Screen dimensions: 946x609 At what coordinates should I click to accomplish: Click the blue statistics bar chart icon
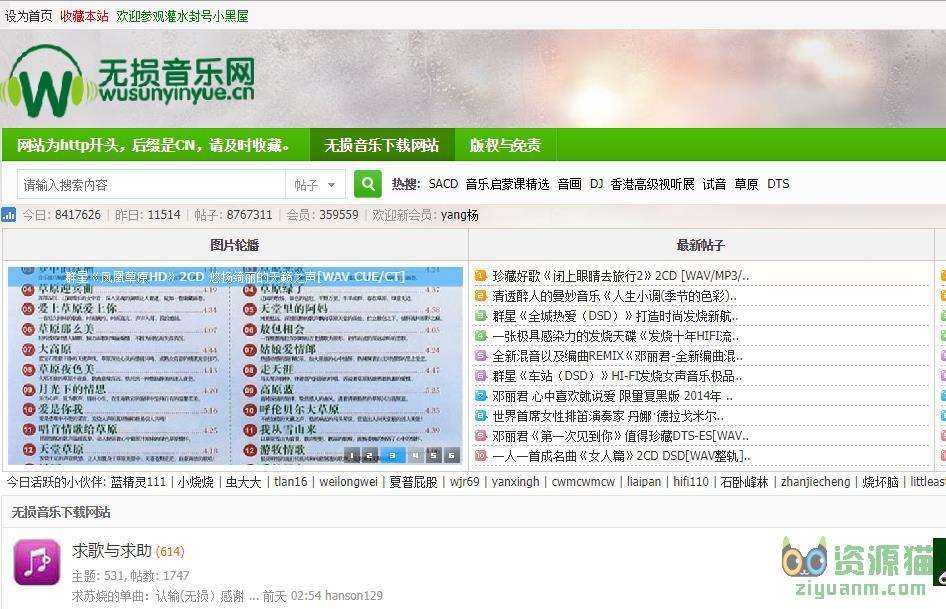pos(8,214)
